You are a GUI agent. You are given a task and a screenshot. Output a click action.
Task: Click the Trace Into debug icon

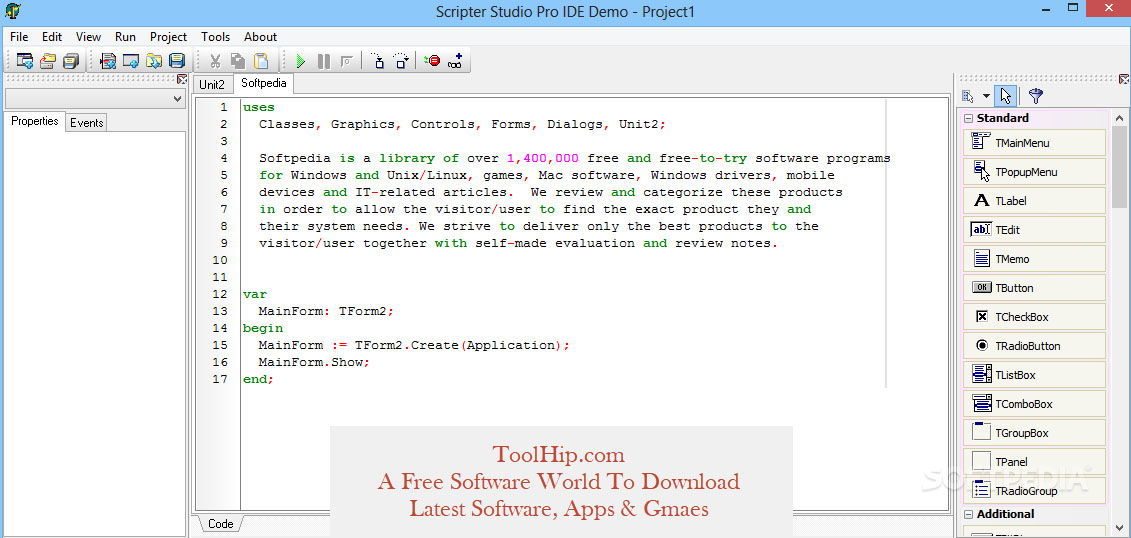377,61
